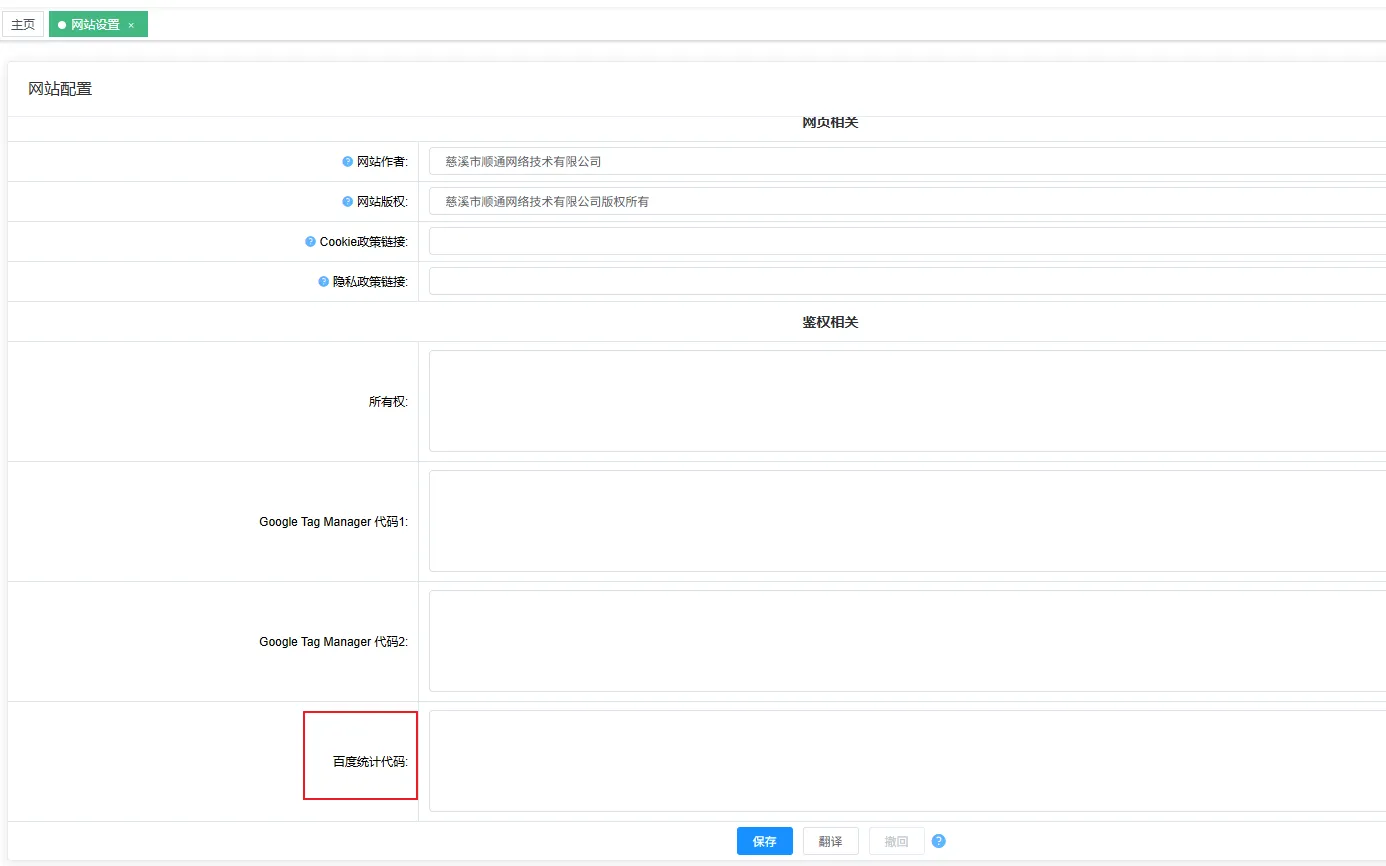Focus the 网站作者 input field
The image size is (1386, 866).
click(906, 161)
